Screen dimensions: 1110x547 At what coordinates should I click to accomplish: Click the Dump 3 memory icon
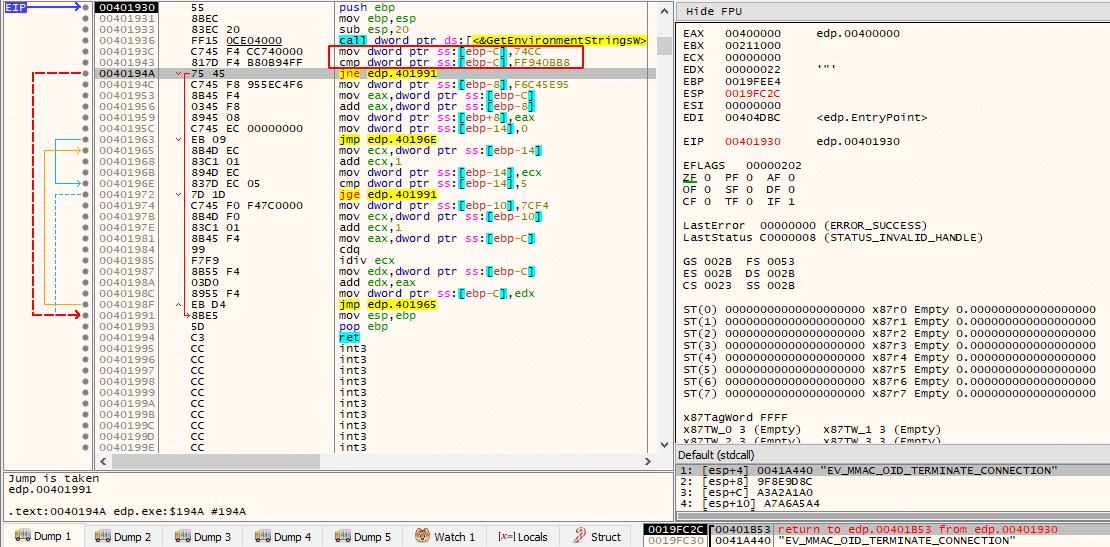(x=183, y=536)
